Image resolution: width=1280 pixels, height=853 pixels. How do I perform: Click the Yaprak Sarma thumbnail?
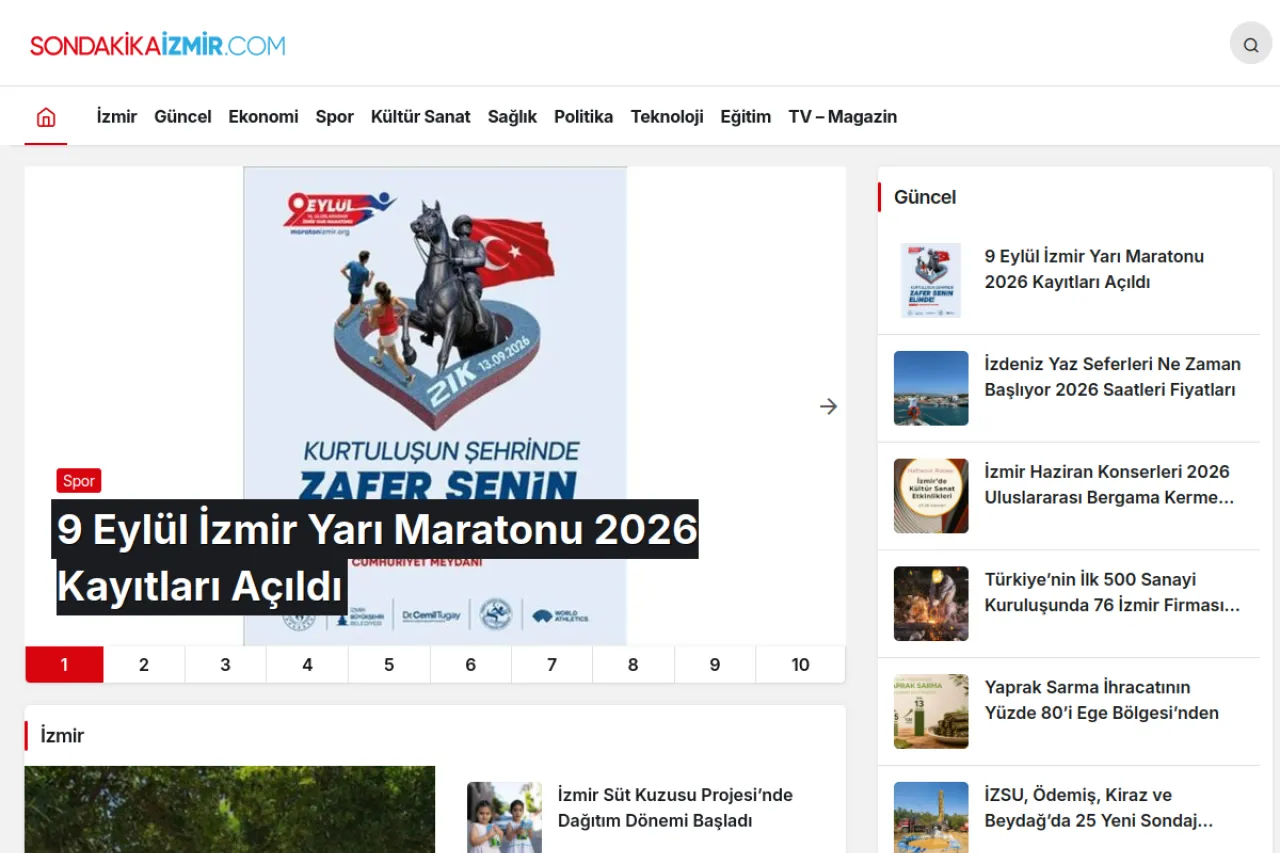(931, 712)
